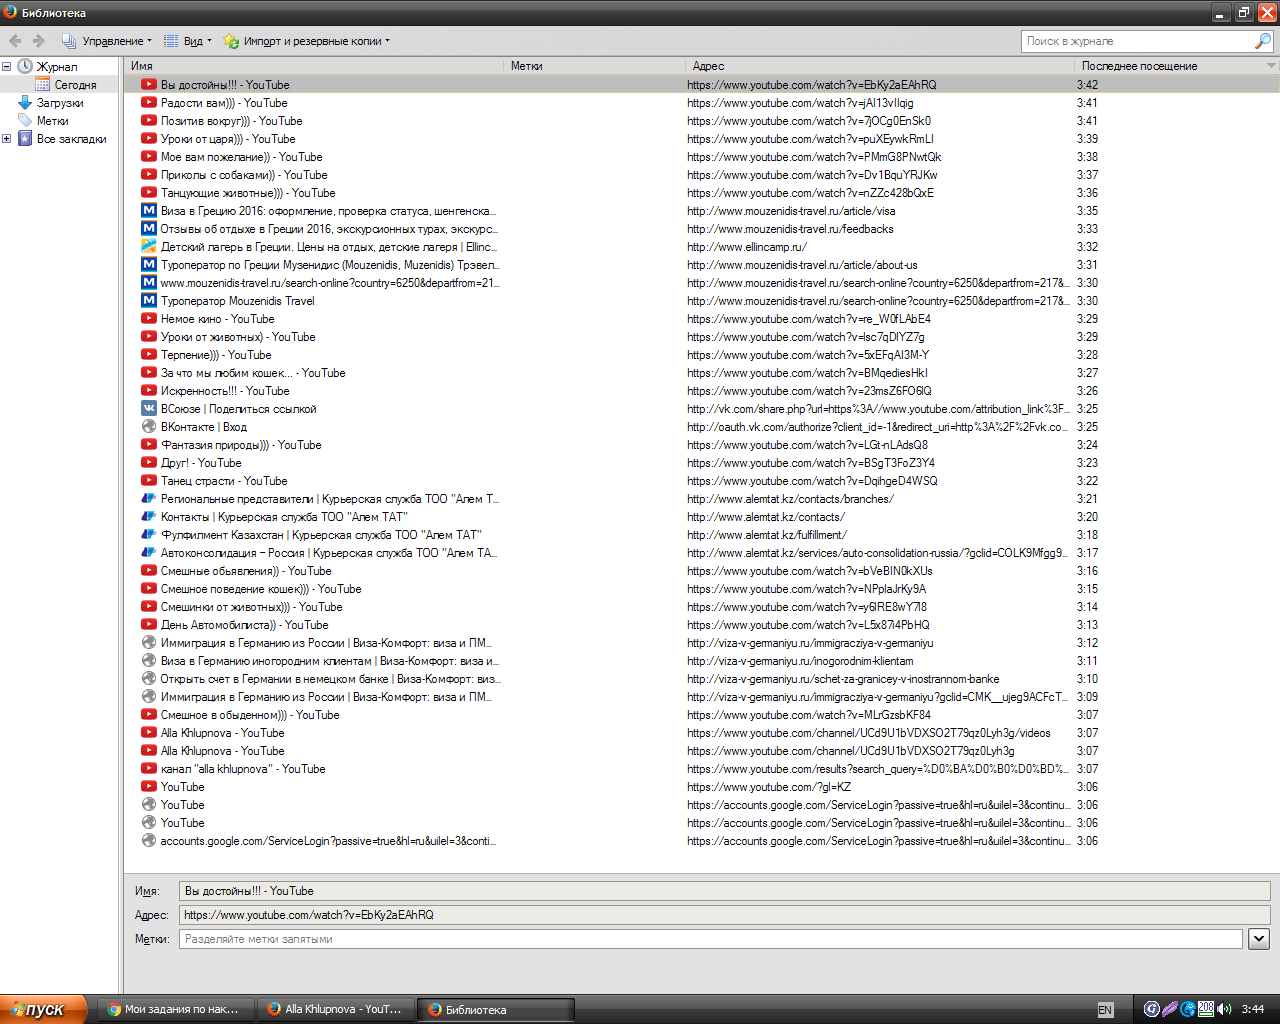The width and height of the screenshot is (1280, 1024).
Task: Select 'Смешное в обыденном))) - YouTube' entry
Action: [x=702, y=715]
